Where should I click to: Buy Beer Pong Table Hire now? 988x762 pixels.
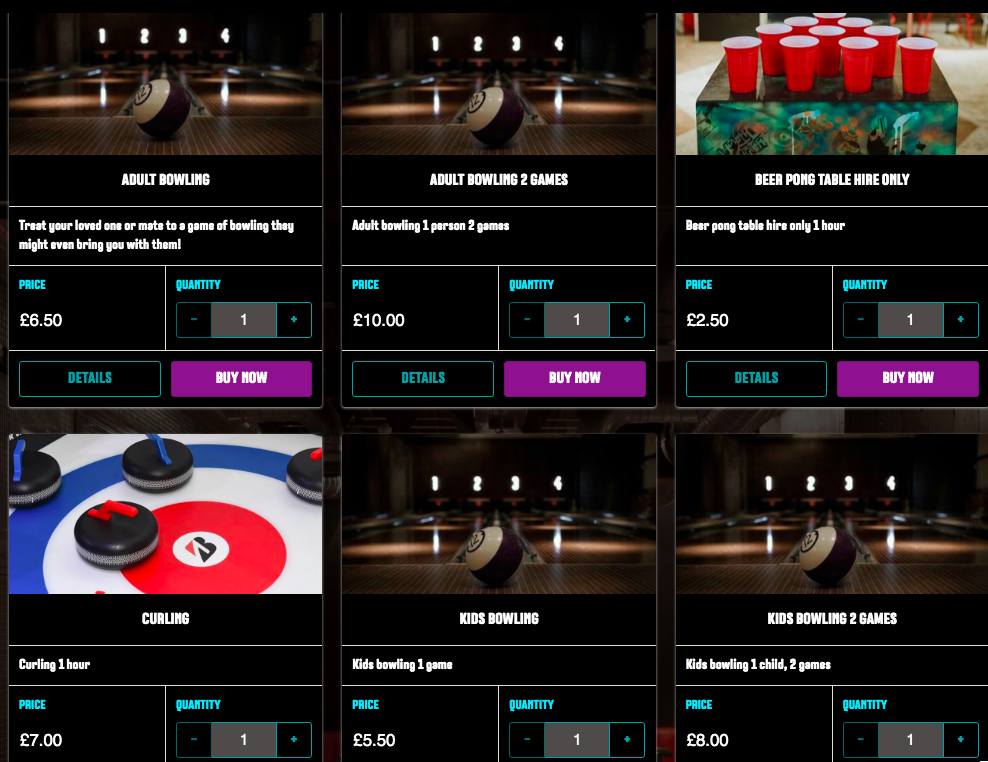pyautogui.click(x=908, y=378)
